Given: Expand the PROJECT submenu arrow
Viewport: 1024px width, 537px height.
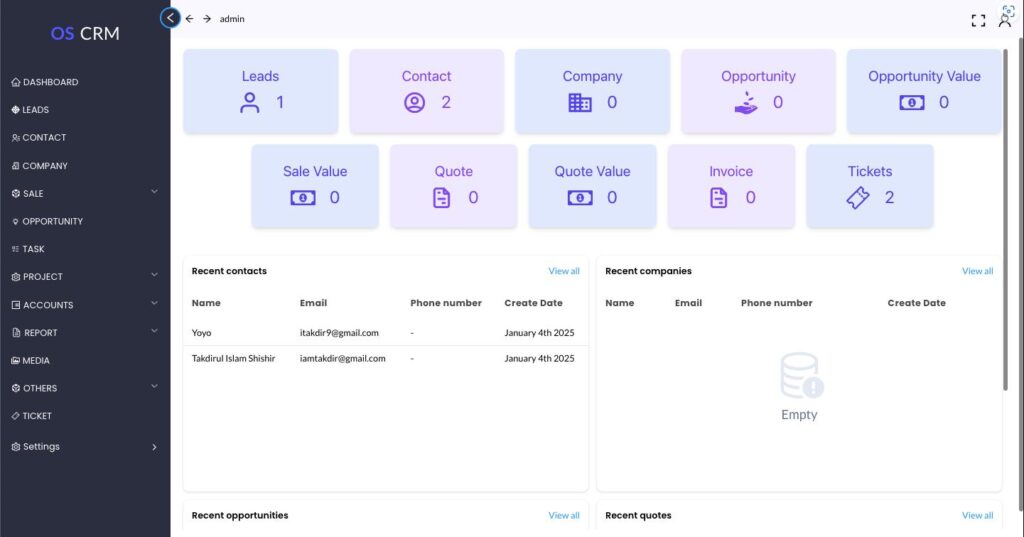Looking at the screenshot, I should (154, 275).
